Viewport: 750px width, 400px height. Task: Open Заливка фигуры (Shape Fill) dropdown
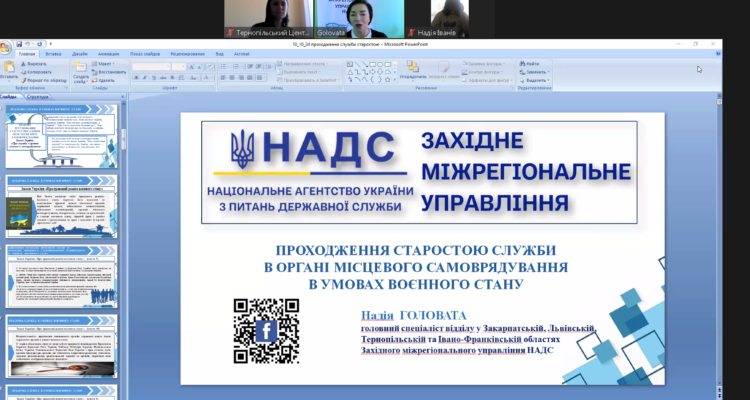[484, 64]
